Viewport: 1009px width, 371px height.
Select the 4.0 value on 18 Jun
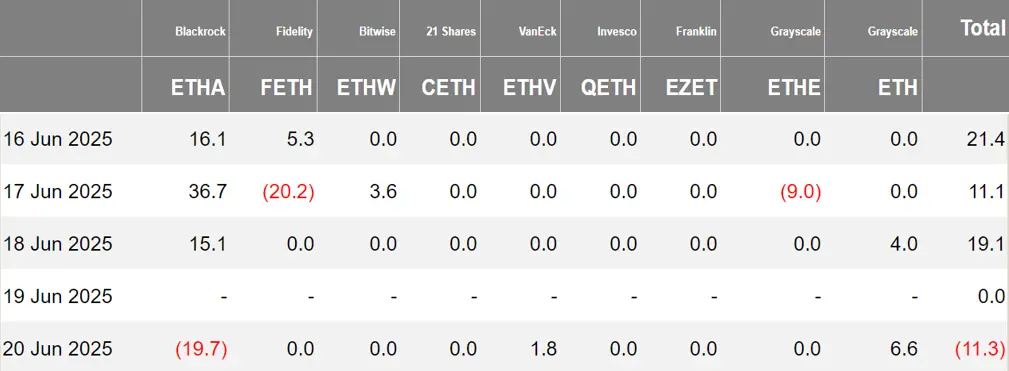(x=905, y=244)
